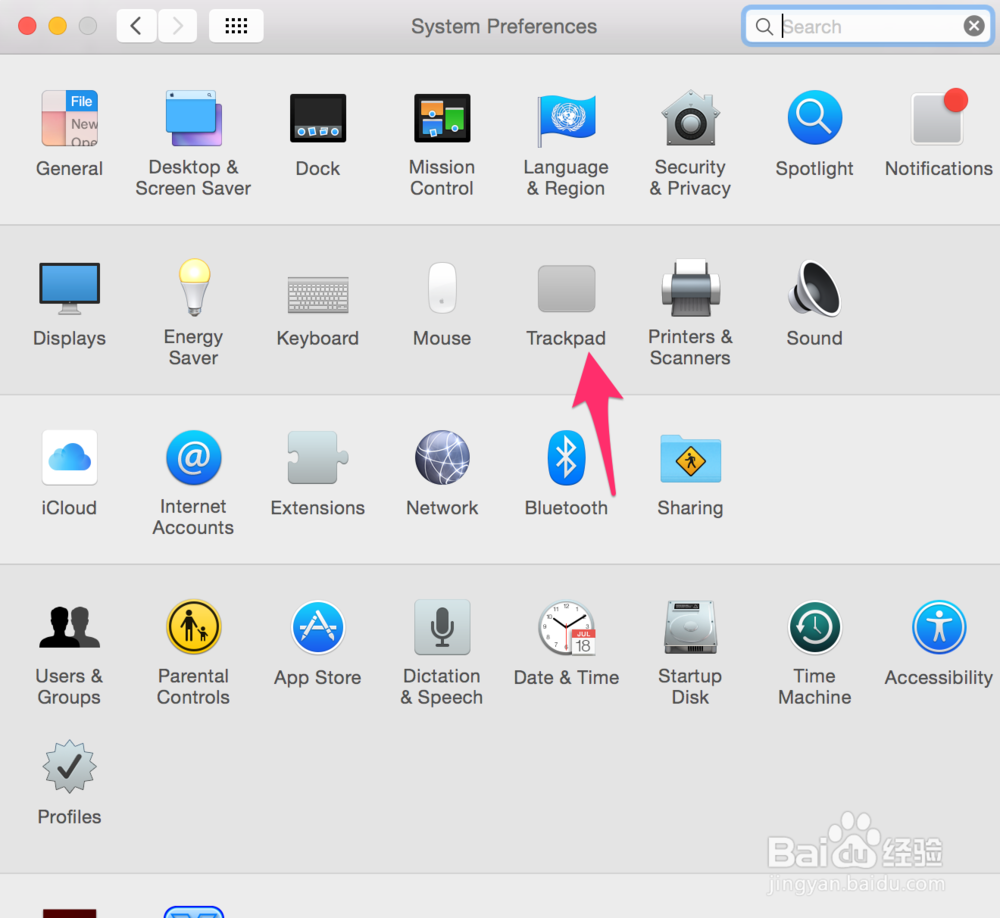
Task: Click into the Search field
Action: click(867, 26)
